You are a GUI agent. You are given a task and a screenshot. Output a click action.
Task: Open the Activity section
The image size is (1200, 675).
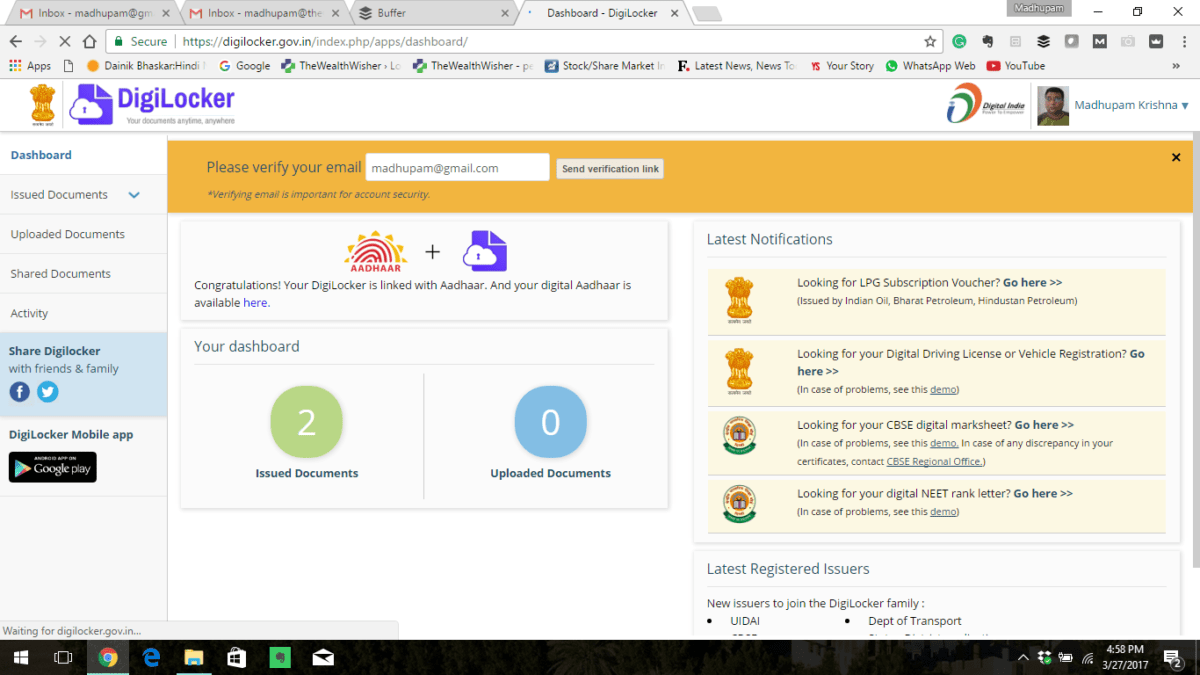point(29,313)
